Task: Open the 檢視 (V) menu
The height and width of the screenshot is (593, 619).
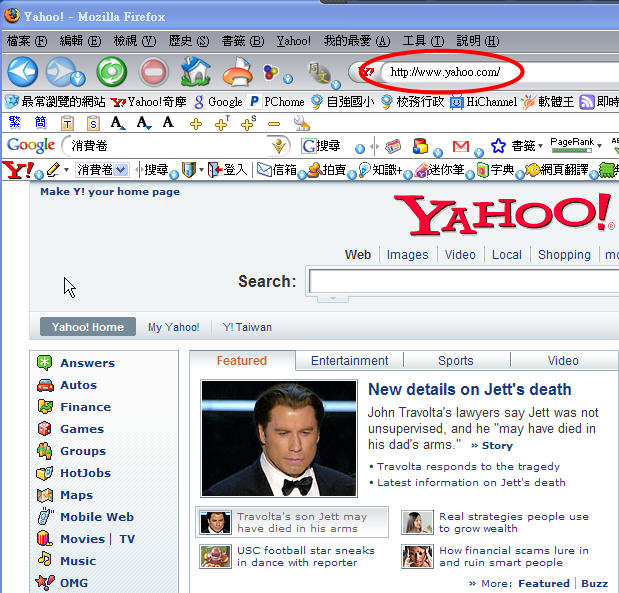Action: [135, 41]
